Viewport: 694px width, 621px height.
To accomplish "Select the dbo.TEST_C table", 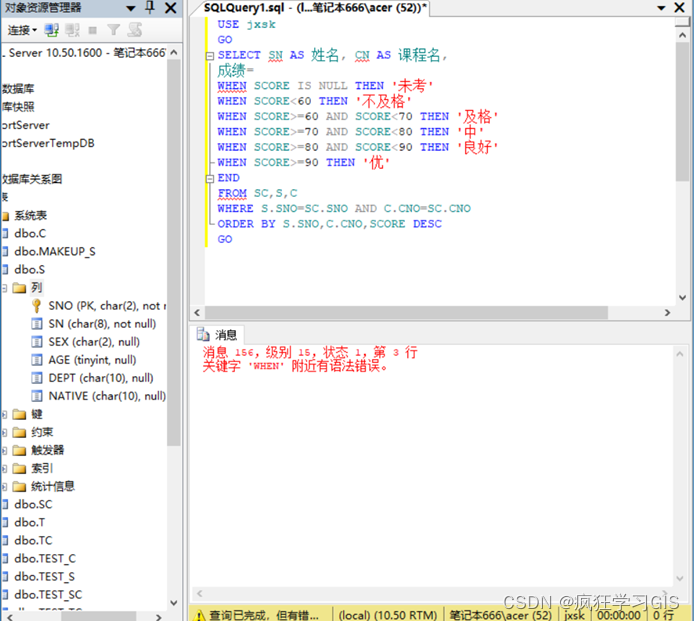I will tap(45, 559).
